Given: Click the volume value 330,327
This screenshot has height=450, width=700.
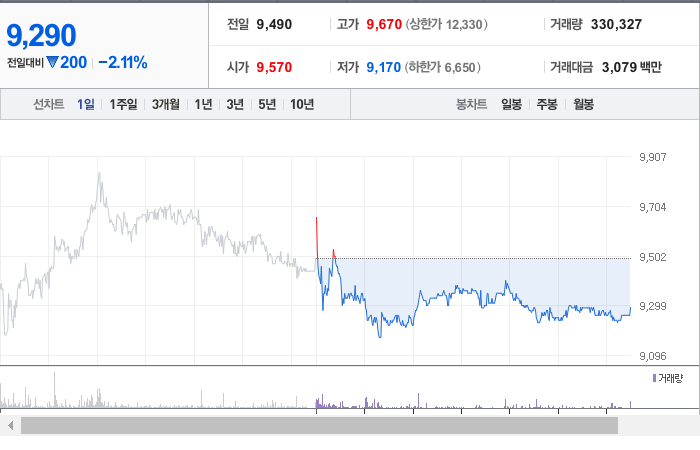Looking at the screenshot, I should point(617,24).
